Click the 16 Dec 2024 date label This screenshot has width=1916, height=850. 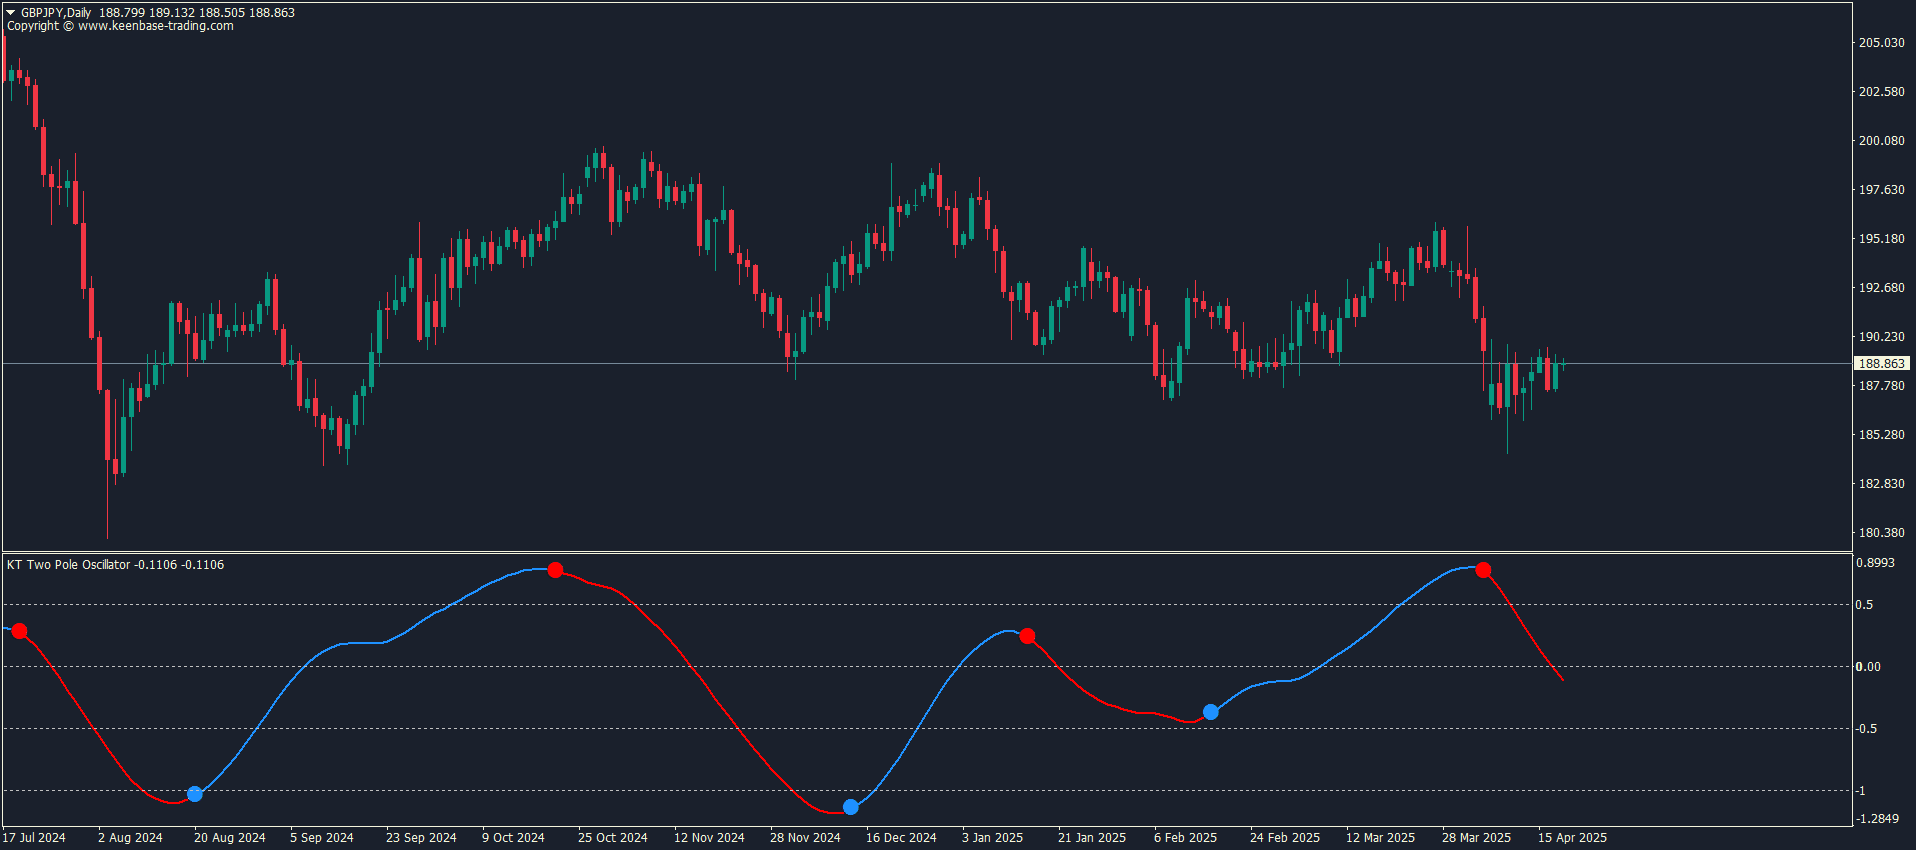click(x=901, y=838)
